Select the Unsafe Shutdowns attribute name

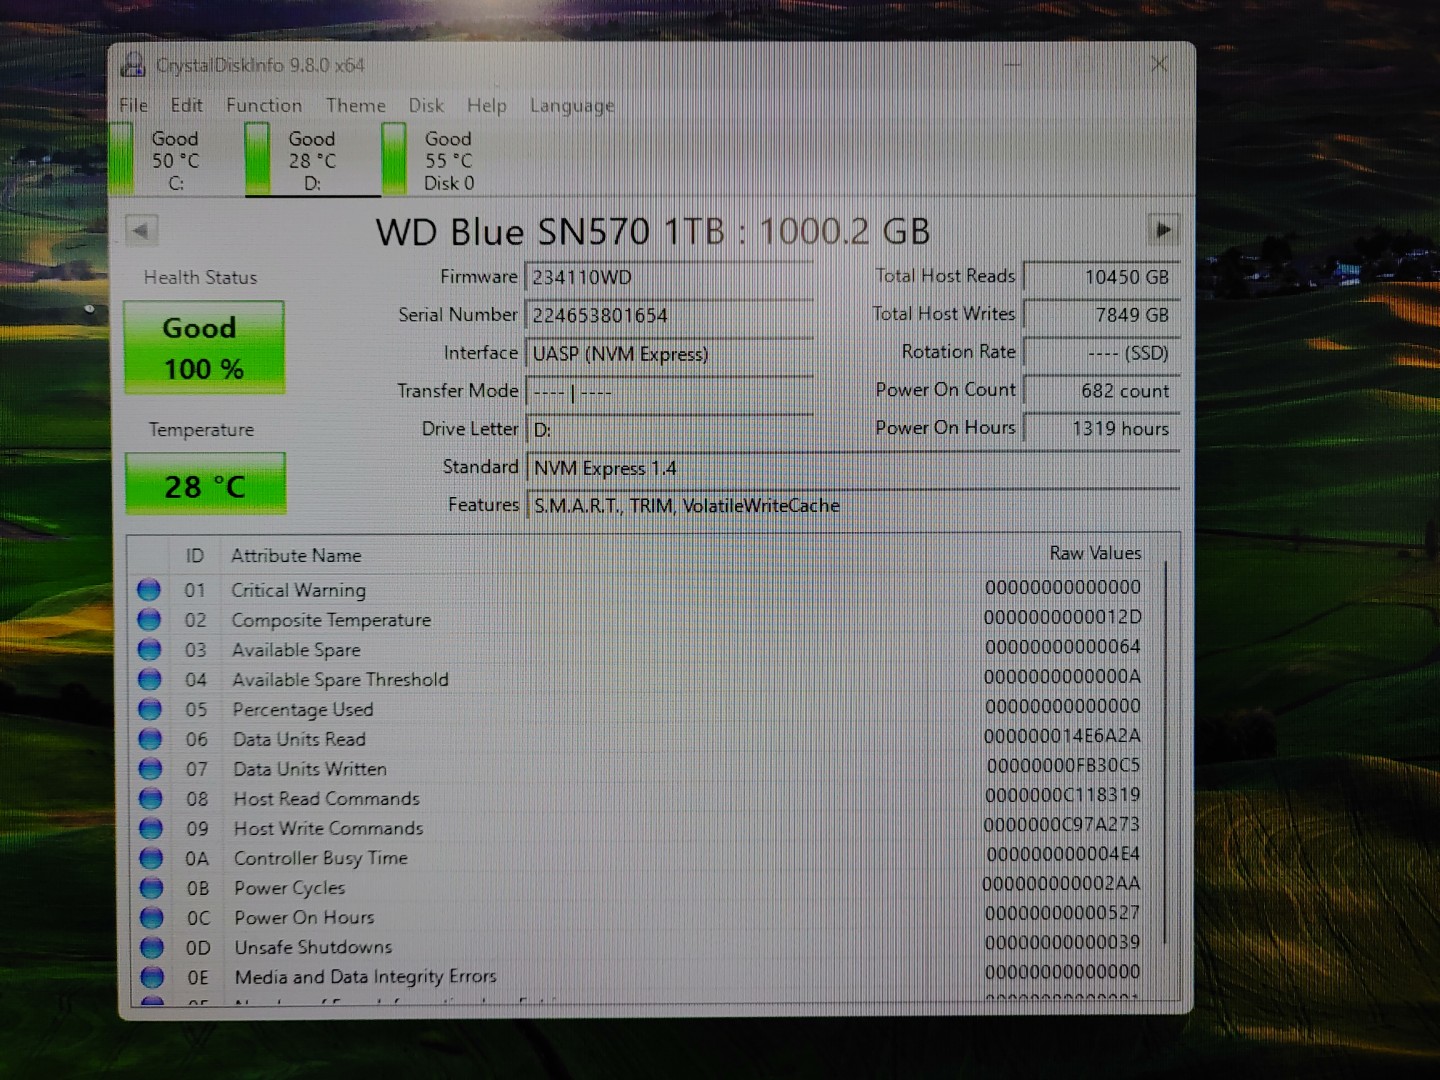pyautogui.click(x=313, y=947)
